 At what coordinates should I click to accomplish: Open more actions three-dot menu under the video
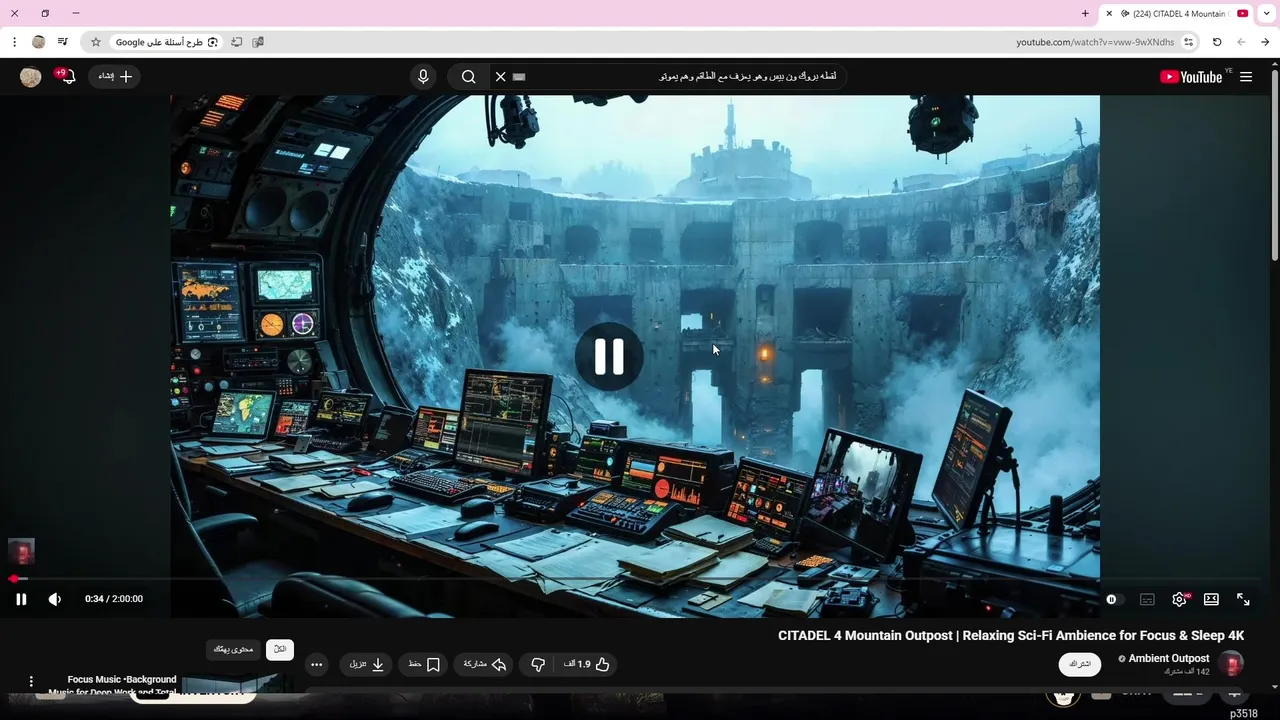(316, 664)
